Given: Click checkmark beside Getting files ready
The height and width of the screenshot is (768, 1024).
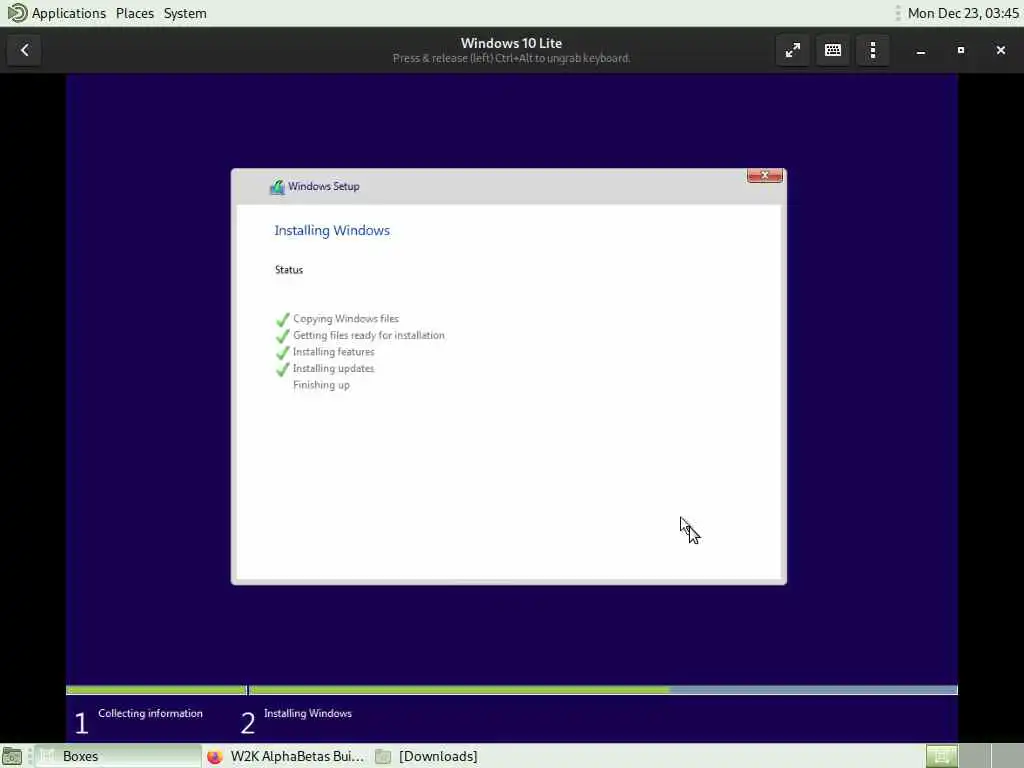Looking at the screenshot, I should 282,336.
